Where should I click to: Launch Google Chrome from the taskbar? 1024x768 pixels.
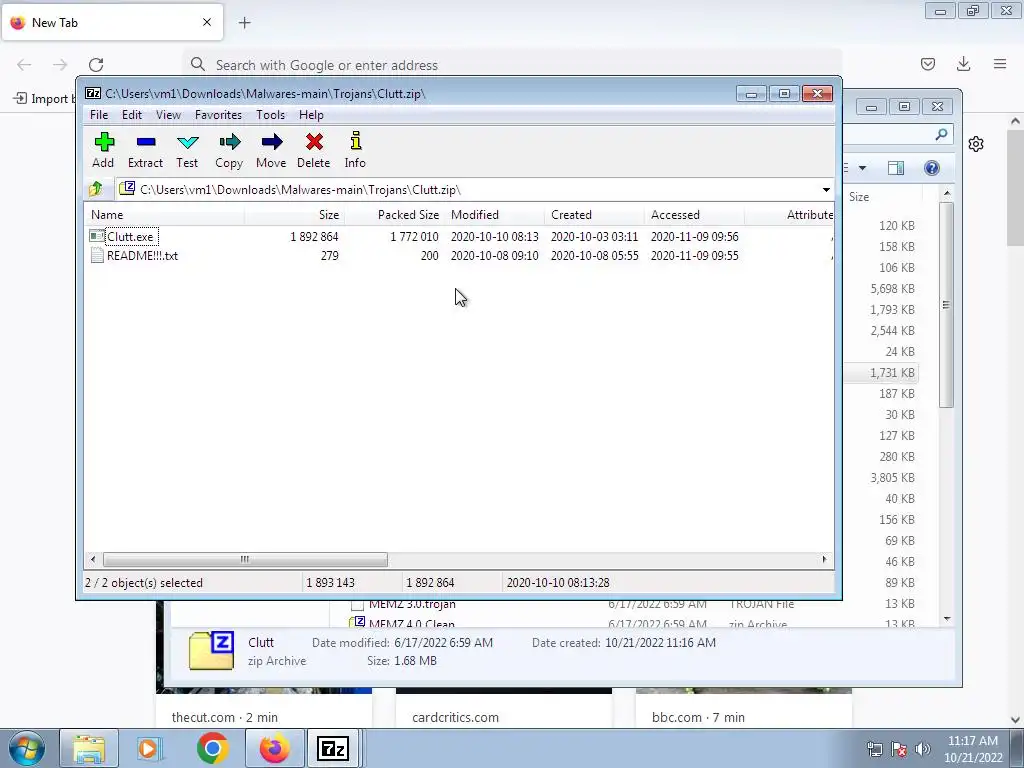[x=212, y=748]
